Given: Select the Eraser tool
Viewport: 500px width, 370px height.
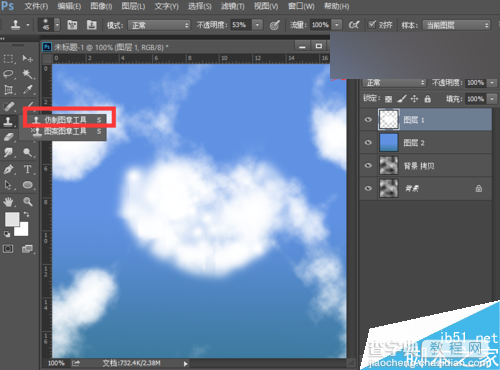Looking at the screenshot, I should click(x=8, y=137).
